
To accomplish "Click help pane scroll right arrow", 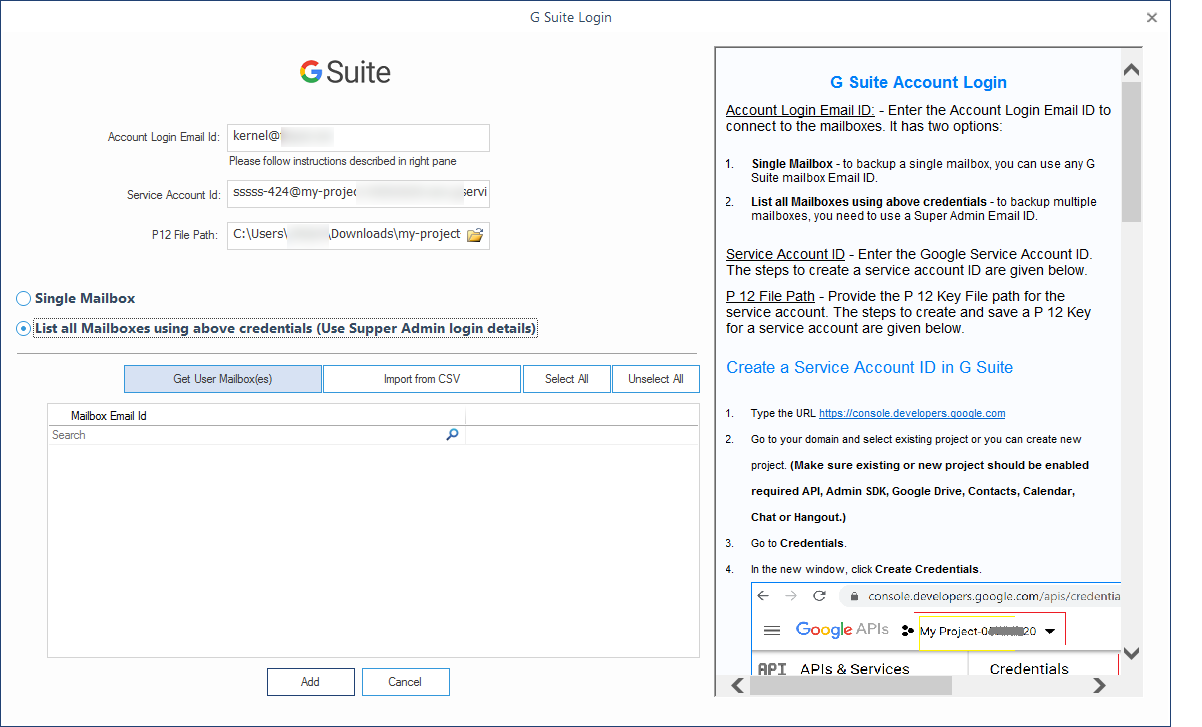I will coord(1099,685).
